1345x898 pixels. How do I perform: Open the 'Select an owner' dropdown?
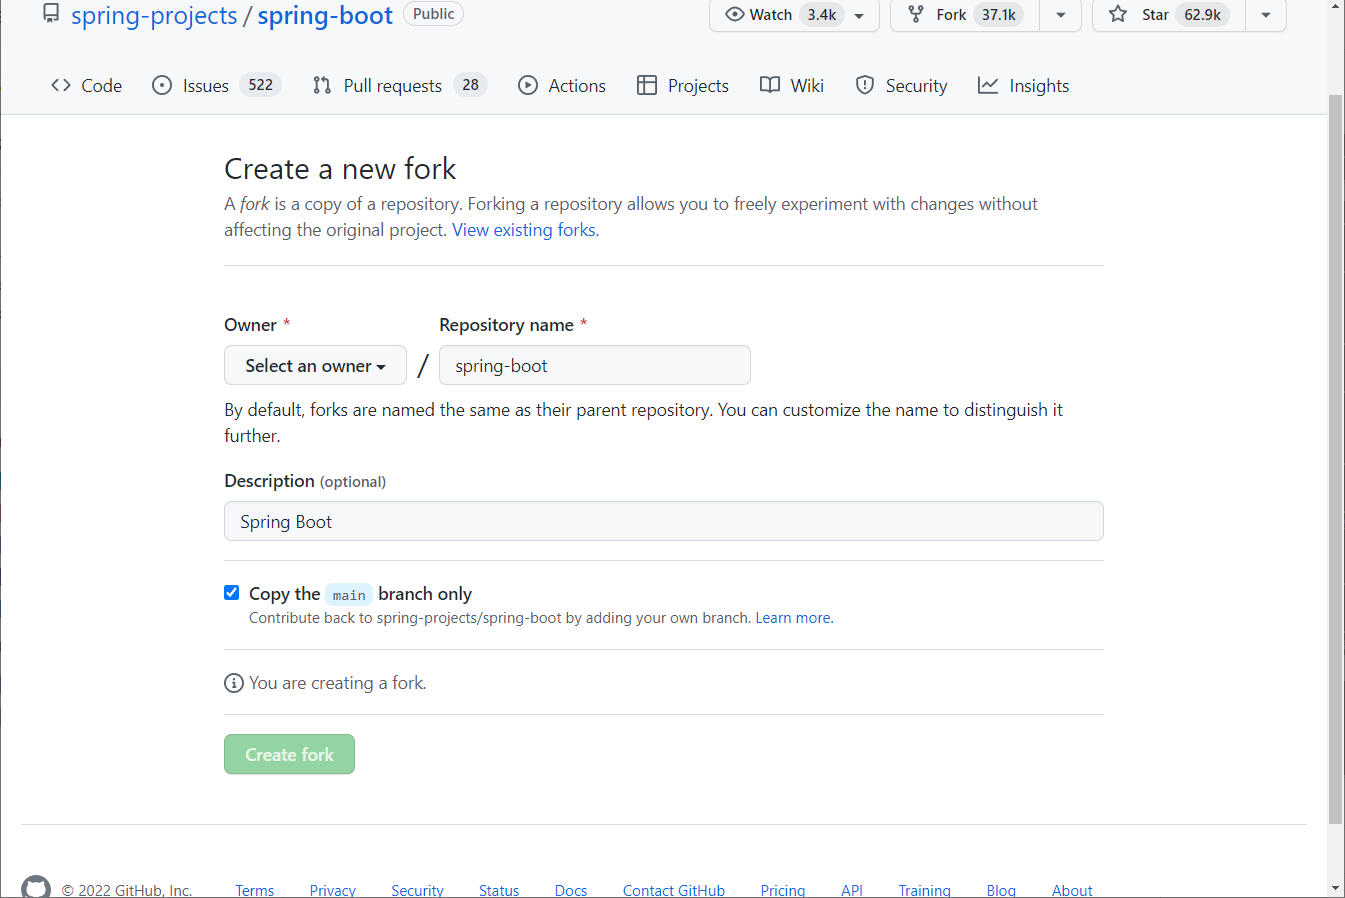click(x=315, y=365)
